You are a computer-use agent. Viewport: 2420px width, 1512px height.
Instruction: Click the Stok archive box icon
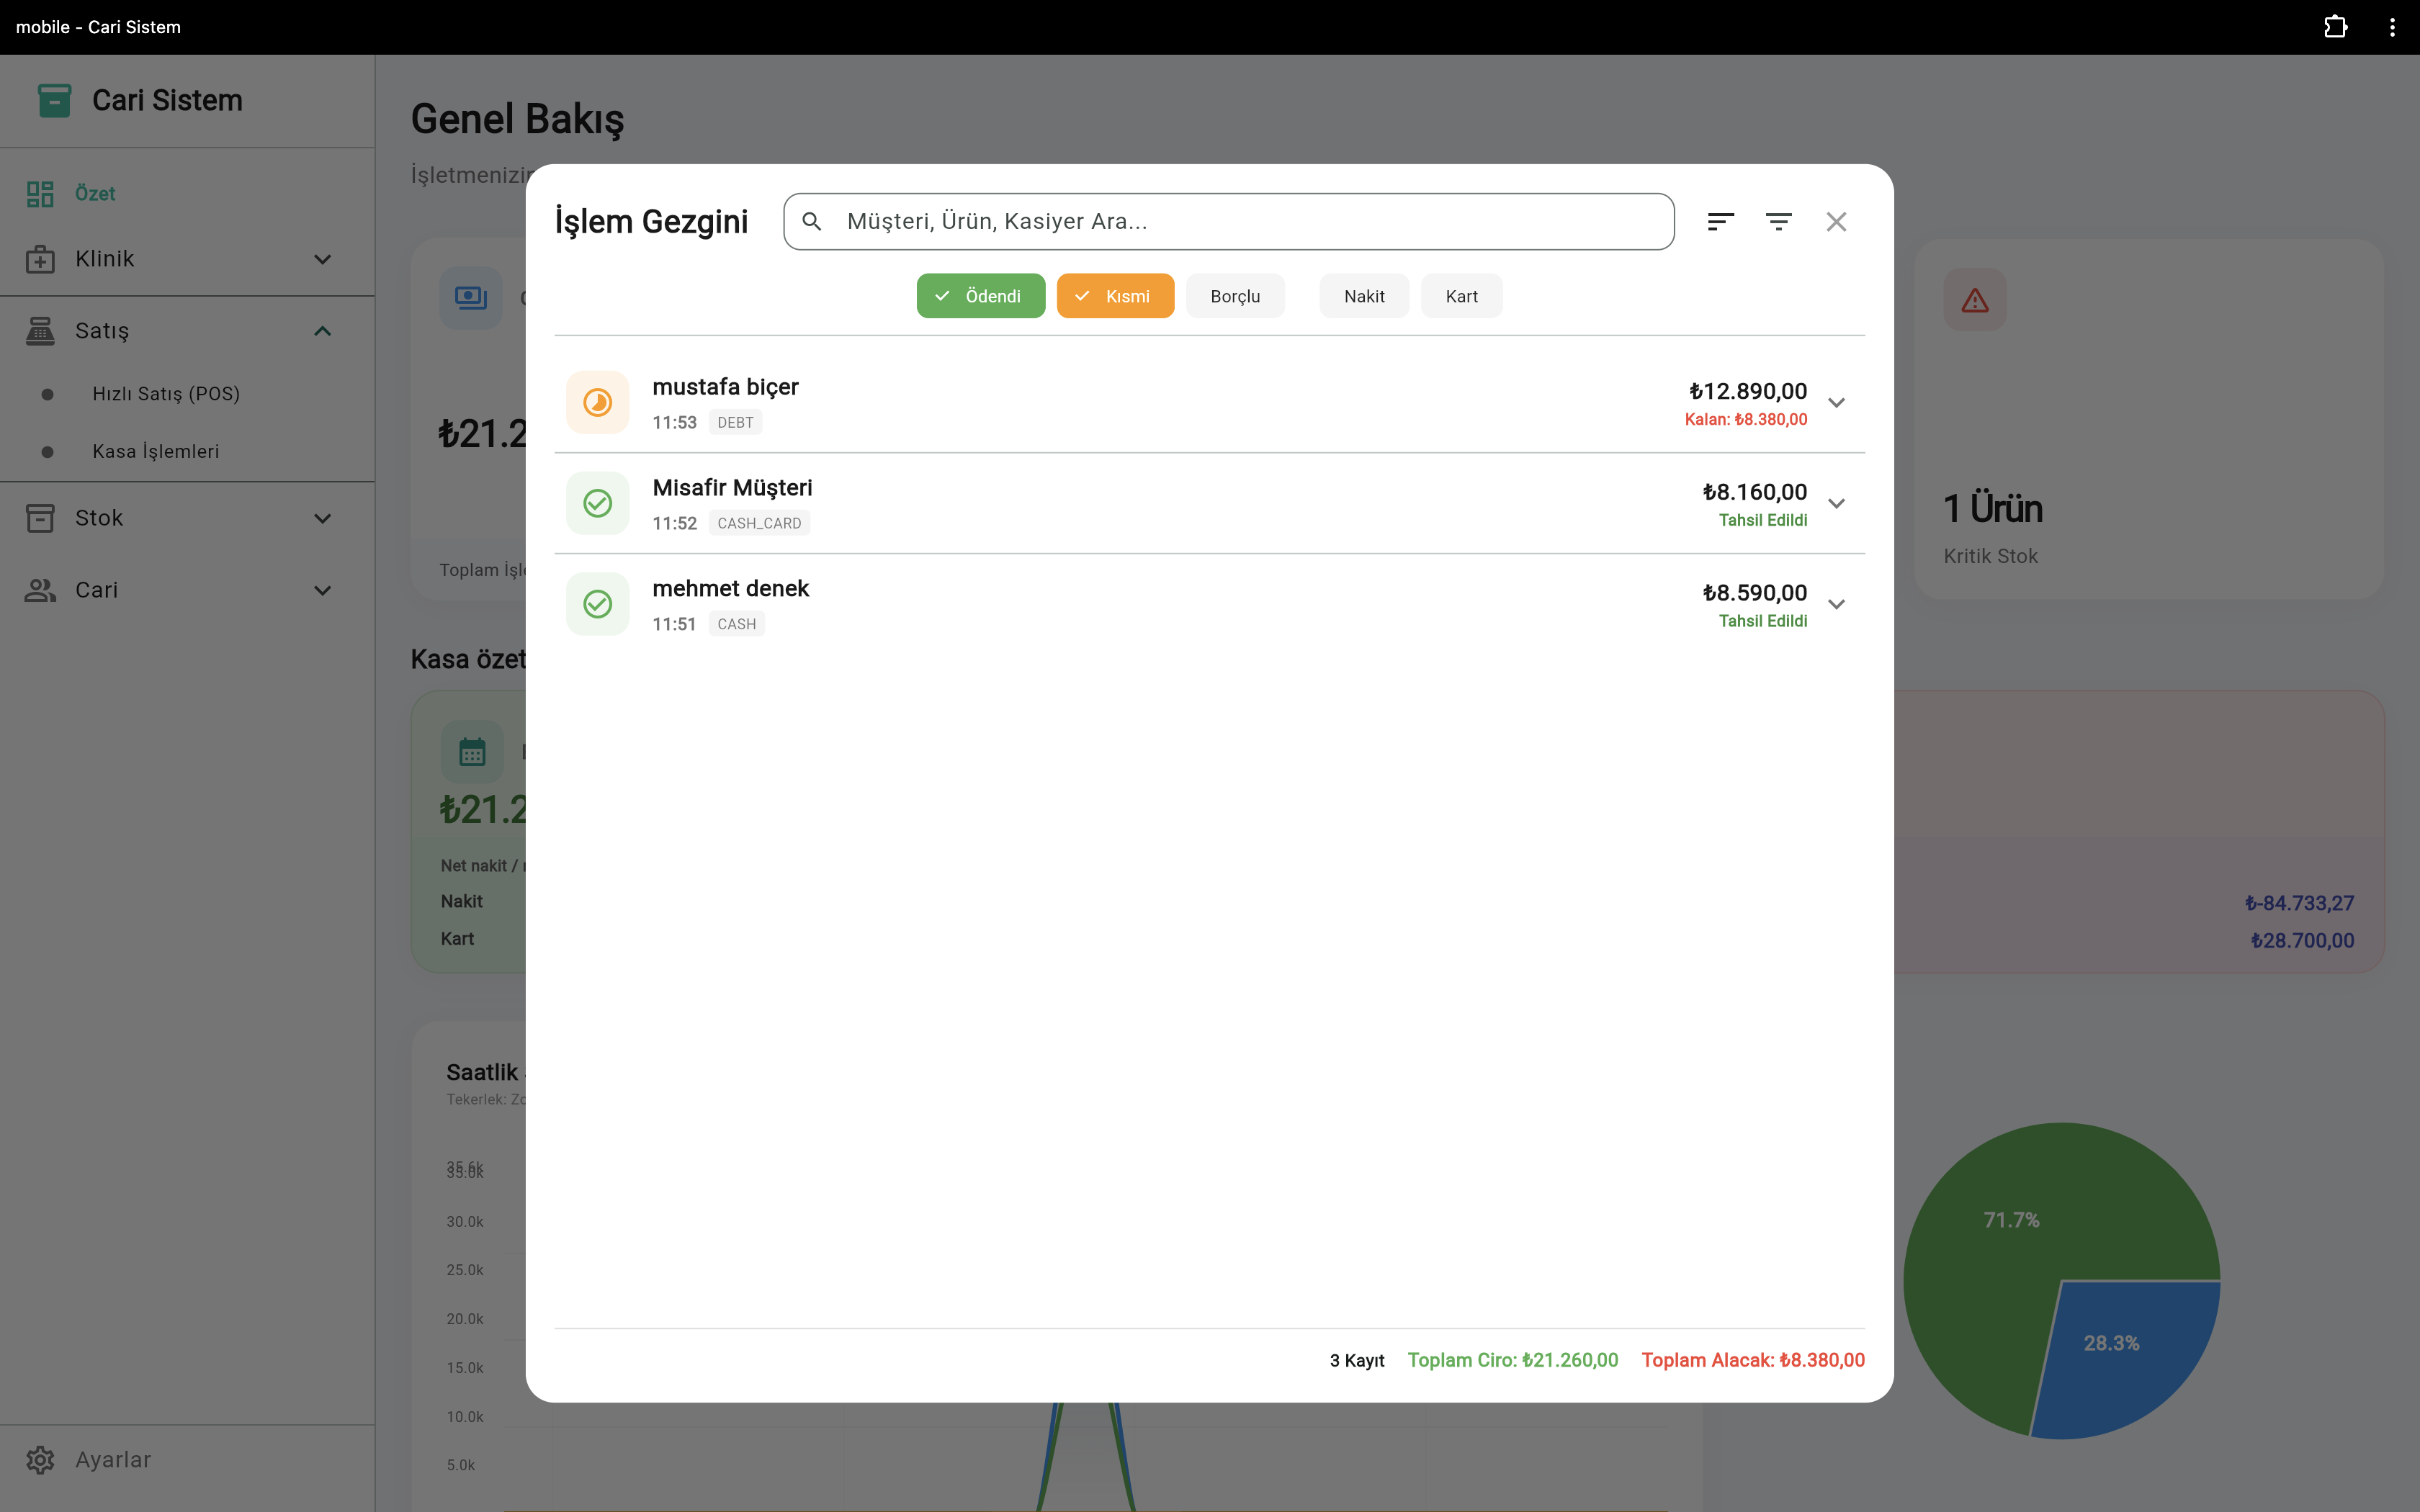pos(40,518)
